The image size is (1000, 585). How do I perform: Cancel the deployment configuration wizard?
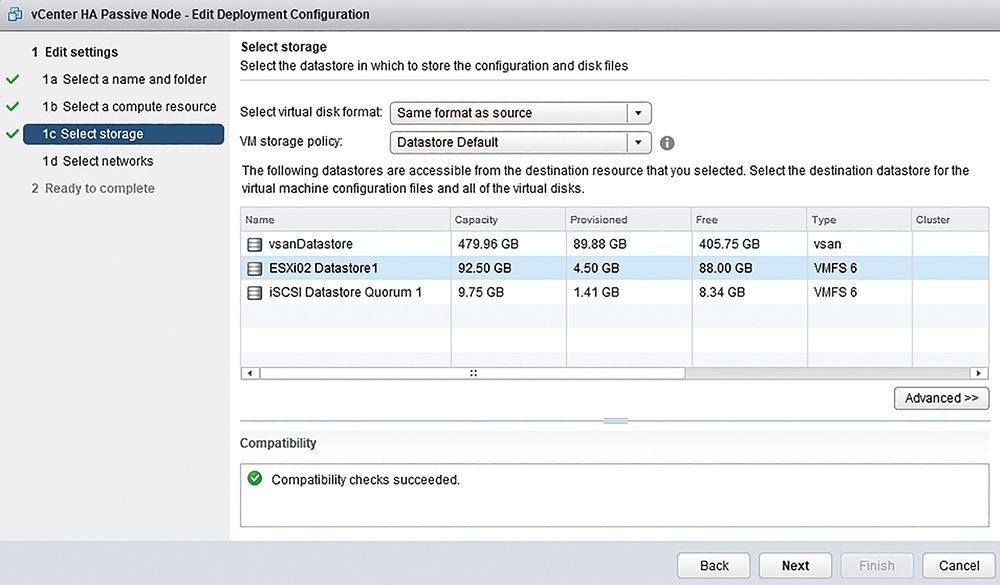[x=959, y=566]
